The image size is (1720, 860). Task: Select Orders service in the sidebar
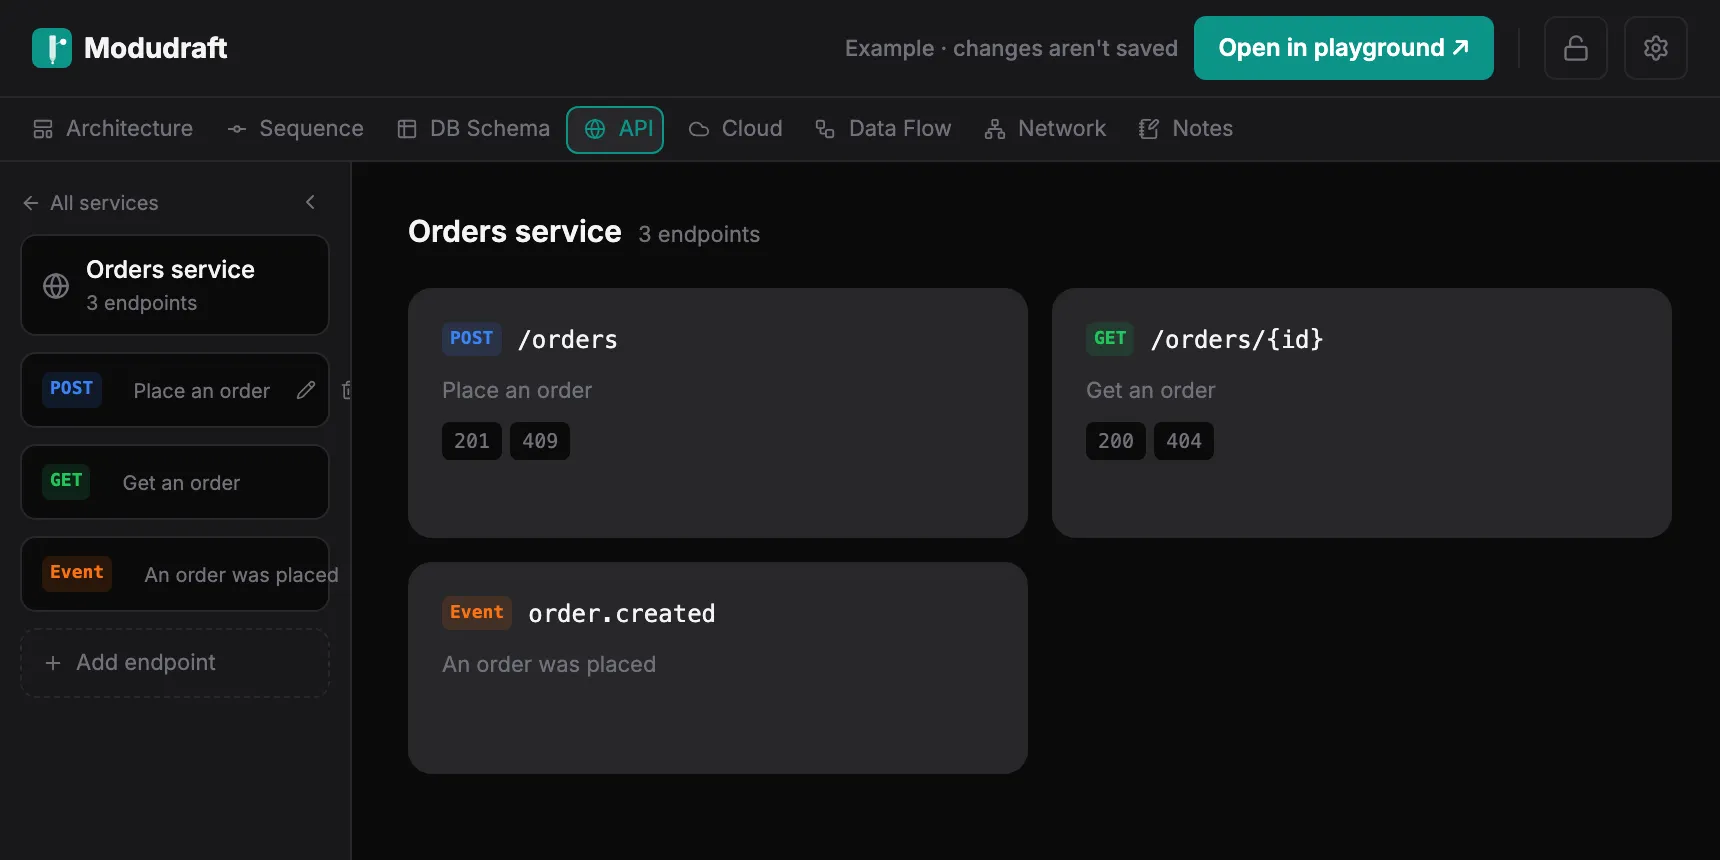[175, 285]
